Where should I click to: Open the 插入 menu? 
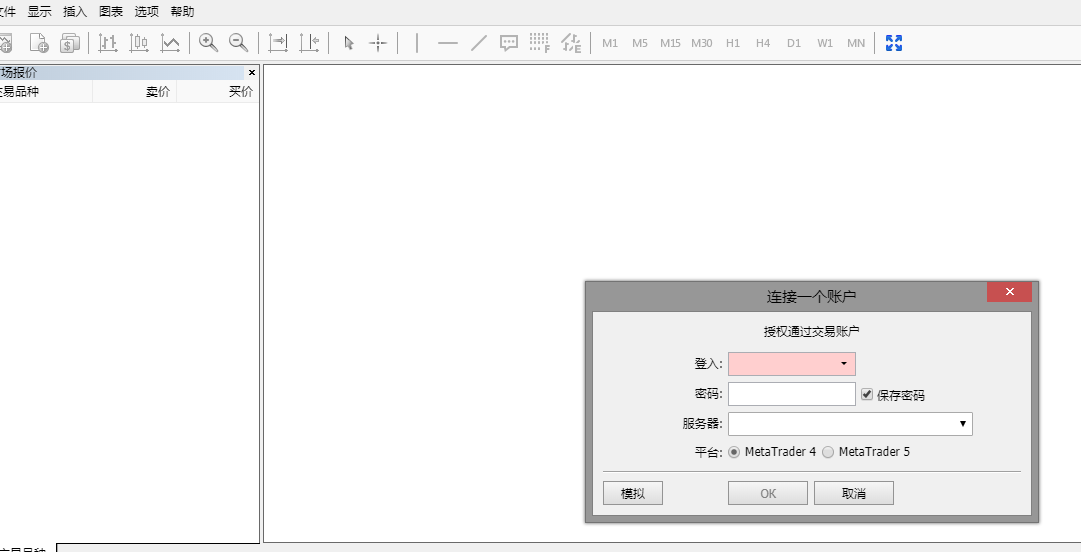[x=75, y=12]
